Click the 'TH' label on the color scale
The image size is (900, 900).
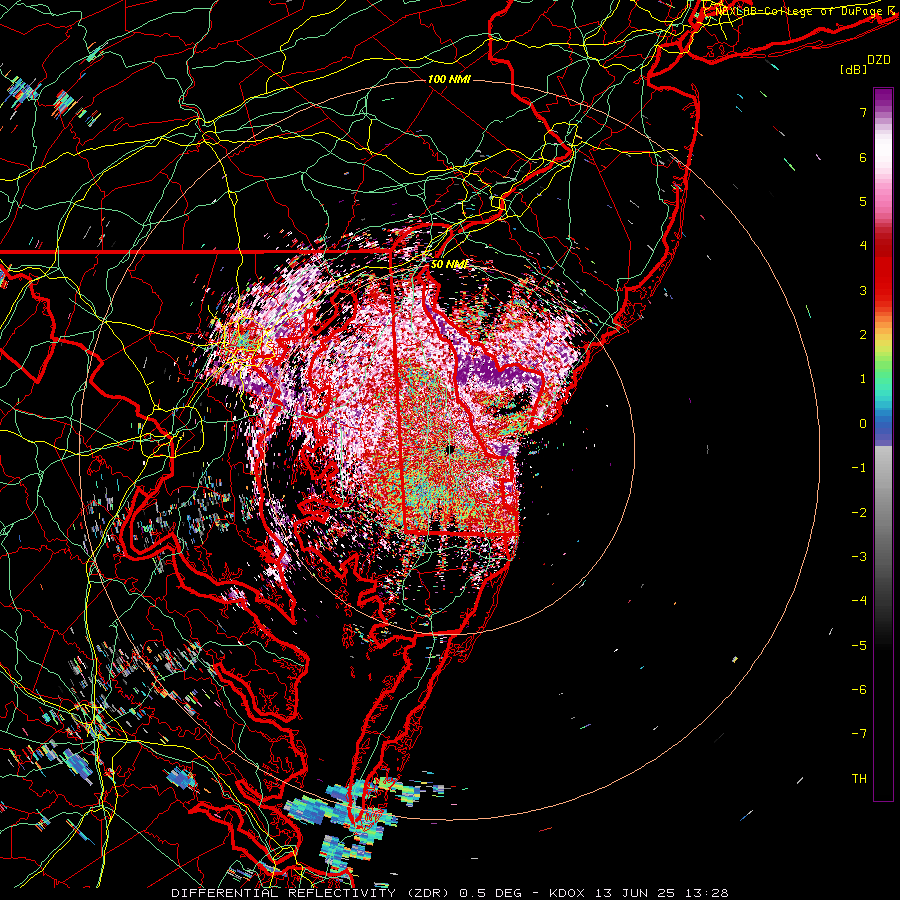click(x=859, y=779)
